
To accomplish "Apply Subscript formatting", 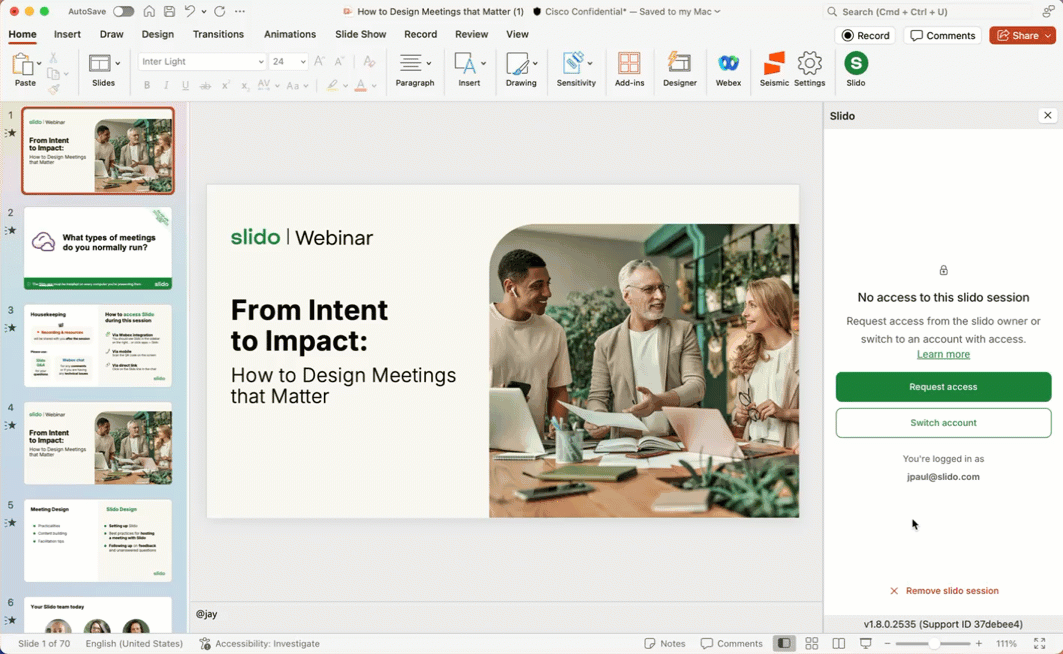I will (245, 85).
